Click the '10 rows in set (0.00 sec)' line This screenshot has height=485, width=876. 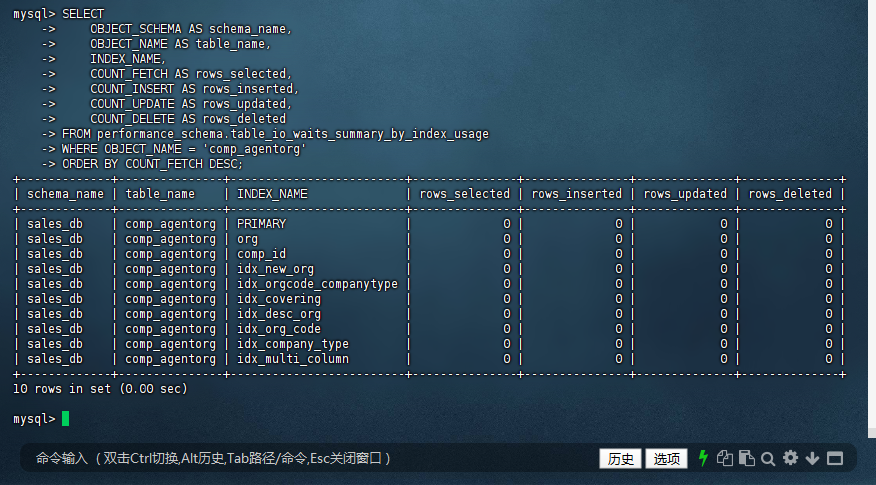[x=100, y=389]
